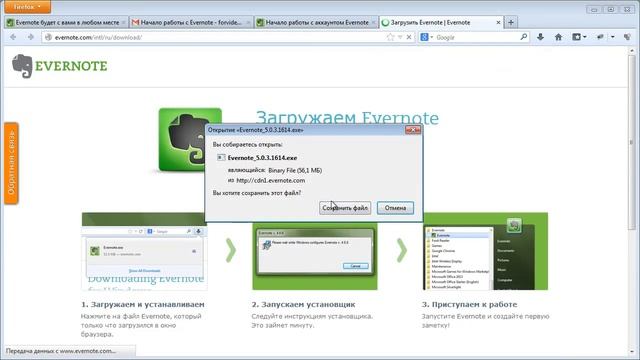Click the 'Загружаем Evernote' heading

pos(347,117)
